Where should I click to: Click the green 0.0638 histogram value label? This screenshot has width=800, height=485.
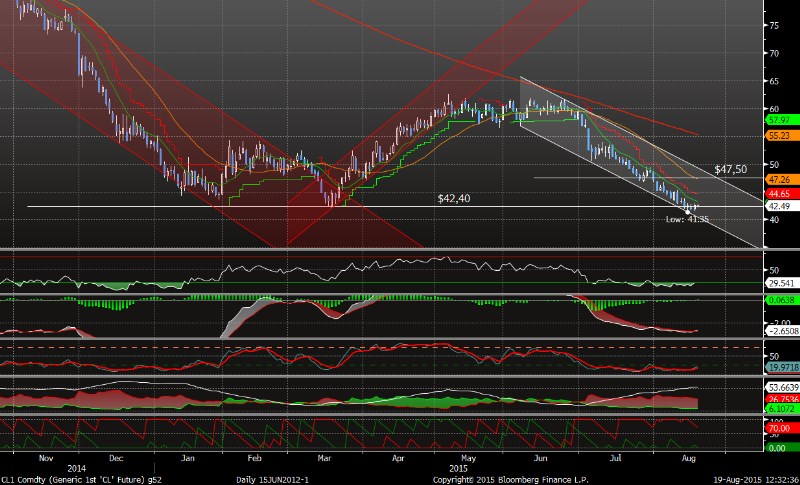[780, 299]
